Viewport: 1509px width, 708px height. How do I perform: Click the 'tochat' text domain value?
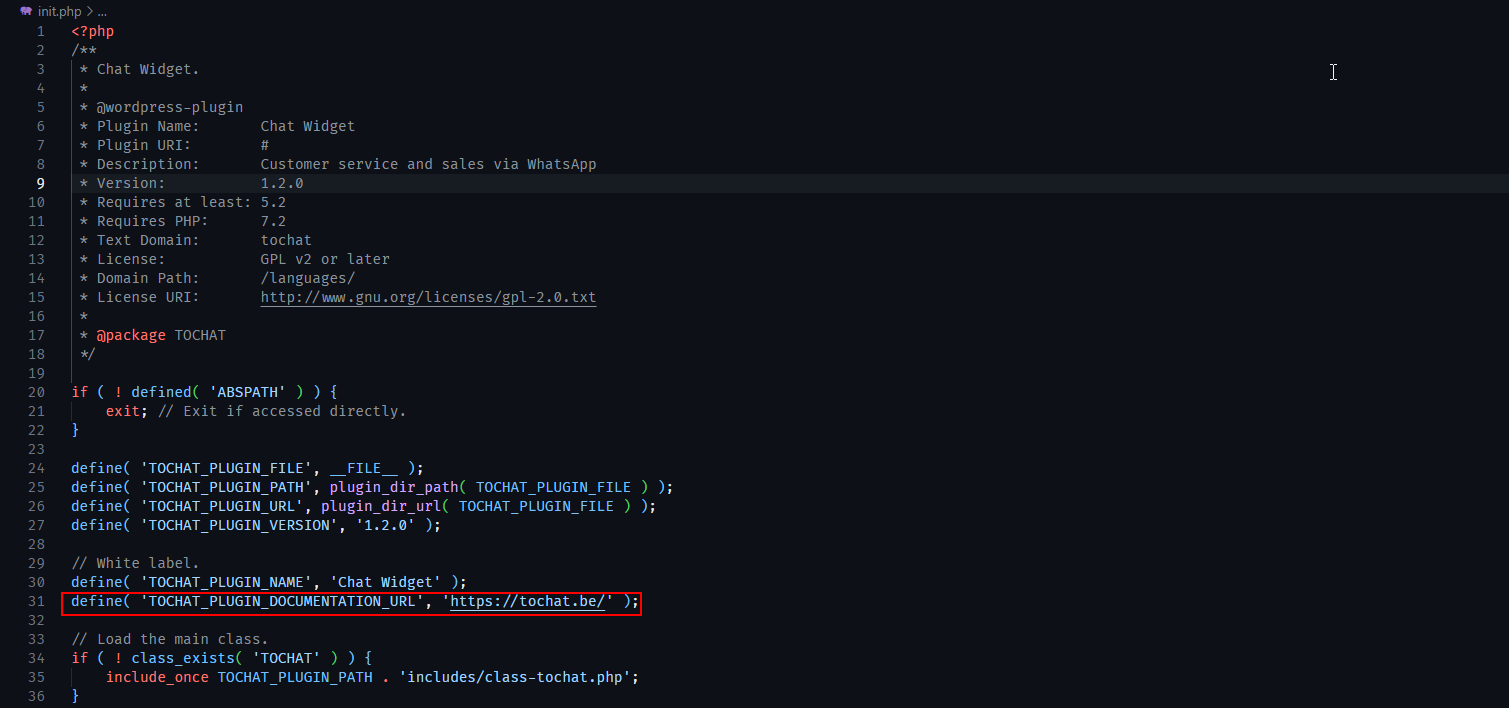pos(286,240)
